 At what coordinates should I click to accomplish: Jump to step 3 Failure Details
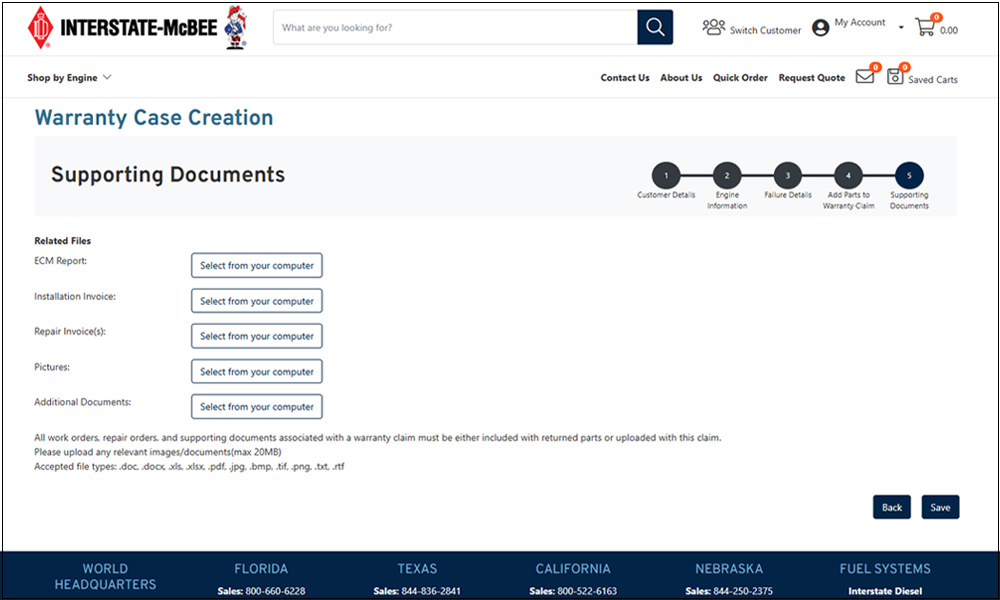pos(787,175)
